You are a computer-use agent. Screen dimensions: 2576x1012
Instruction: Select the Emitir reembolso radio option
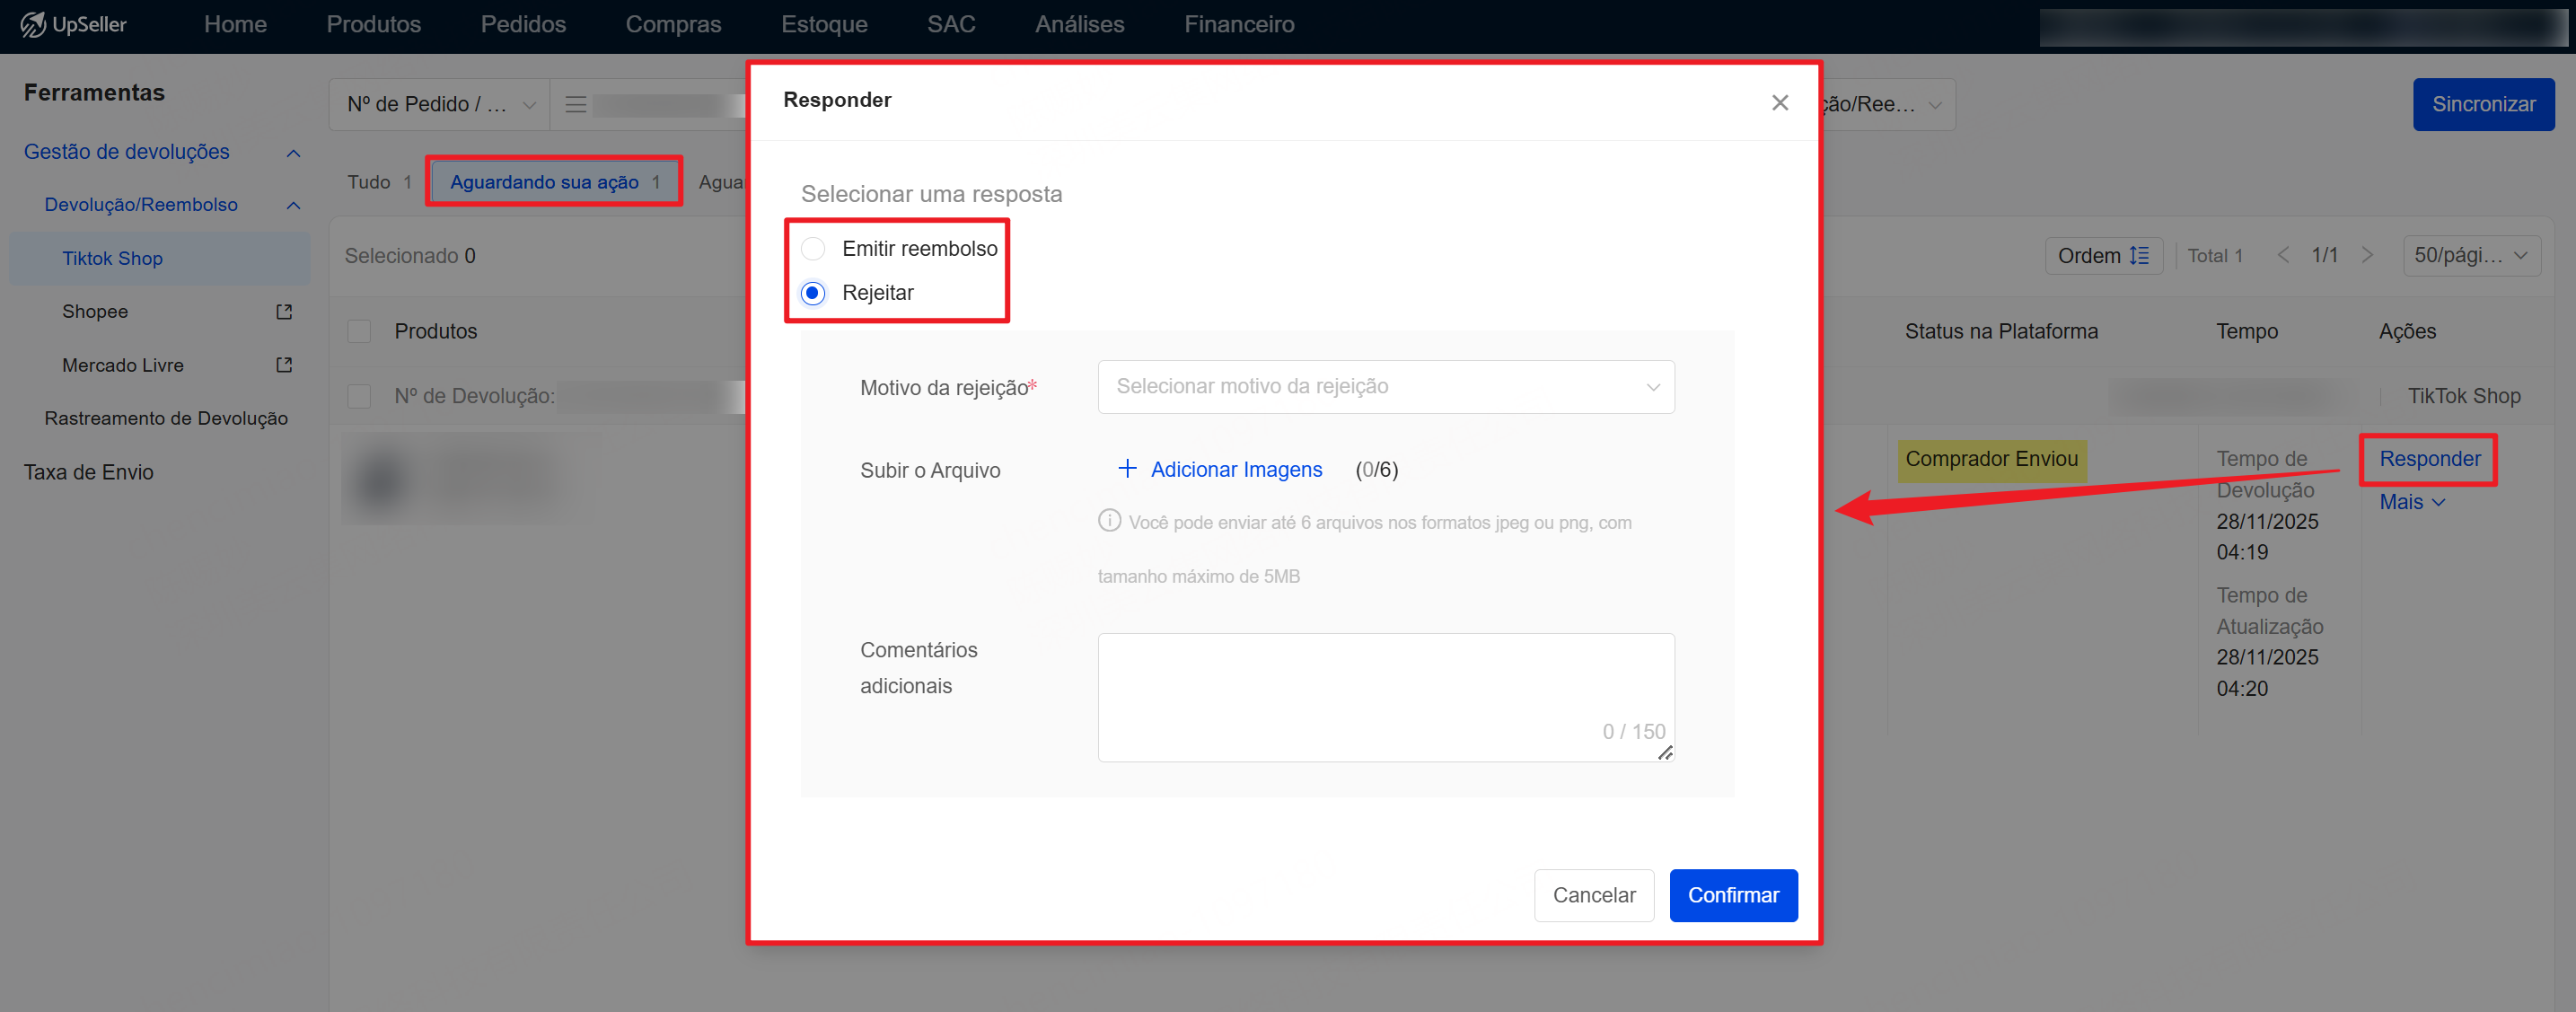point(813,249)
